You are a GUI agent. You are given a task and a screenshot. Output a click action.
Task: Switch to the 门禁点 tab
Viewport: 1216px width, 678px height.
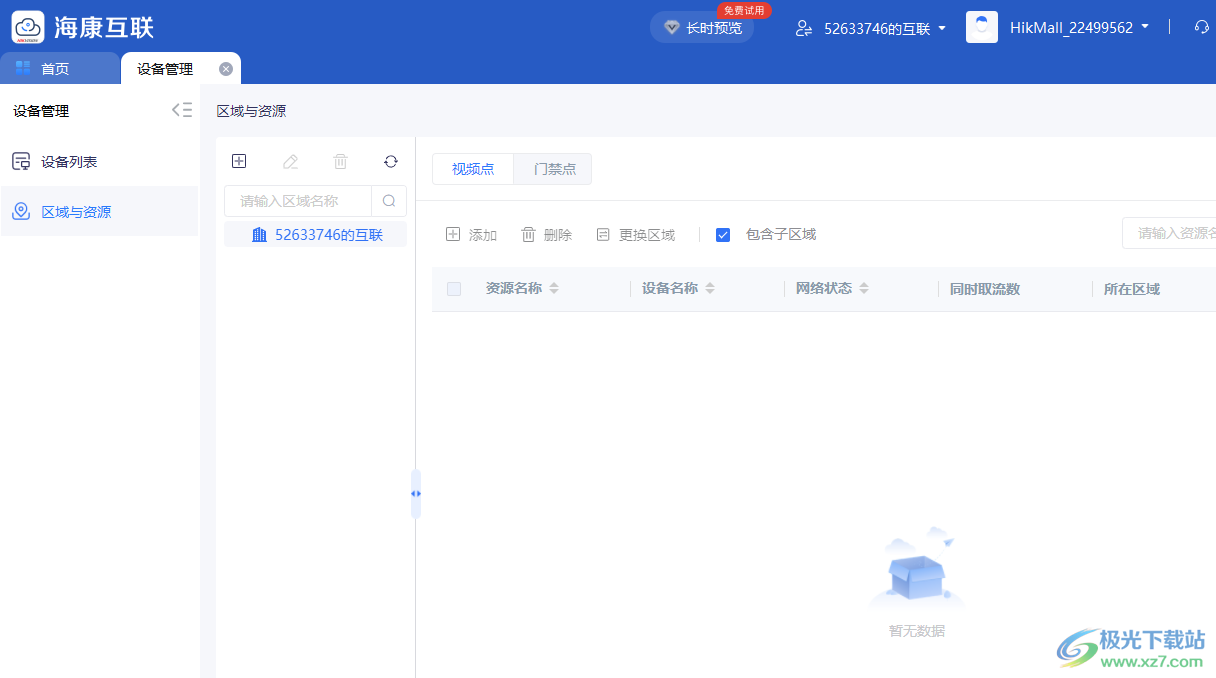tap(552, 168)
